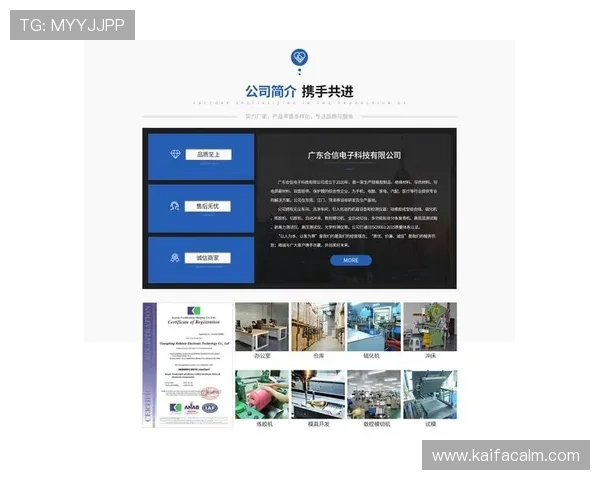Image resolution: width=600 pixels, height=480 pixels.
Task: Select the 品质至上 label button
Action: tap(208, 155)
